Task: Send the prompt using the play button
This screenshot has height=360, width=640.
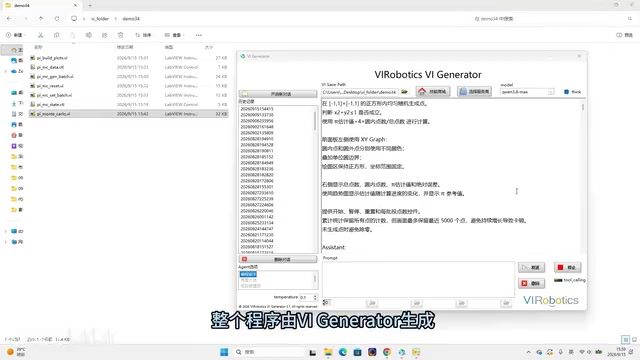Action: pyautogui.click(x=531, y=267)
